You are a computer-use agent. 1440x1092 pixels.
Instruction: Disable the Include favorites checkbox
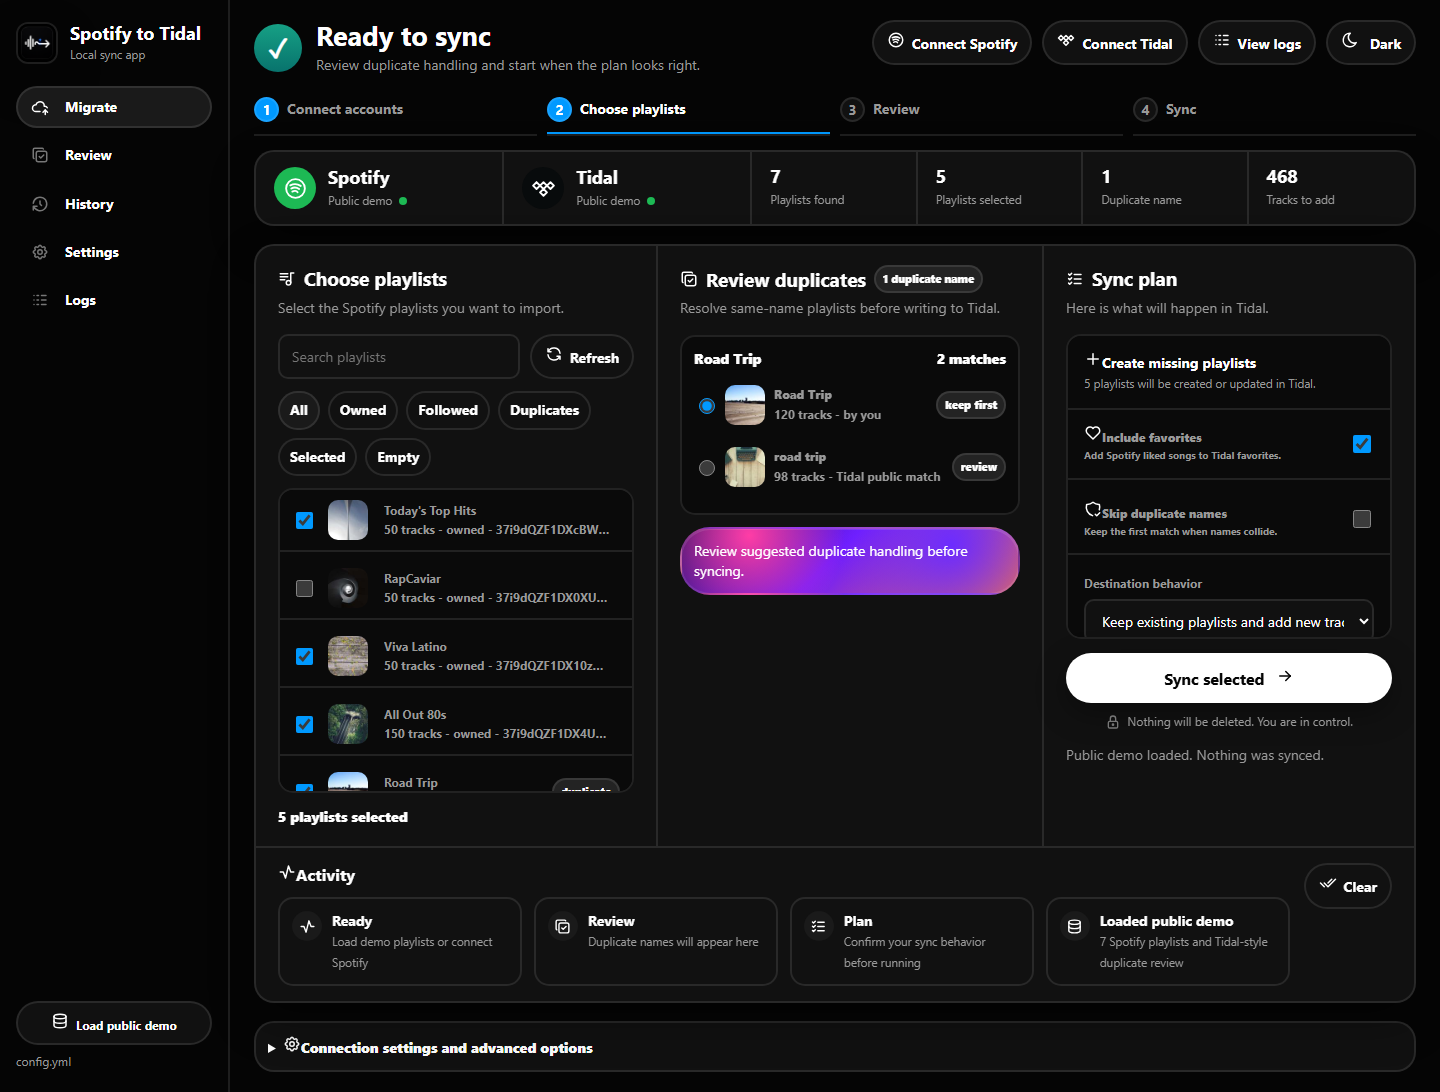[x=1362, y=444]
